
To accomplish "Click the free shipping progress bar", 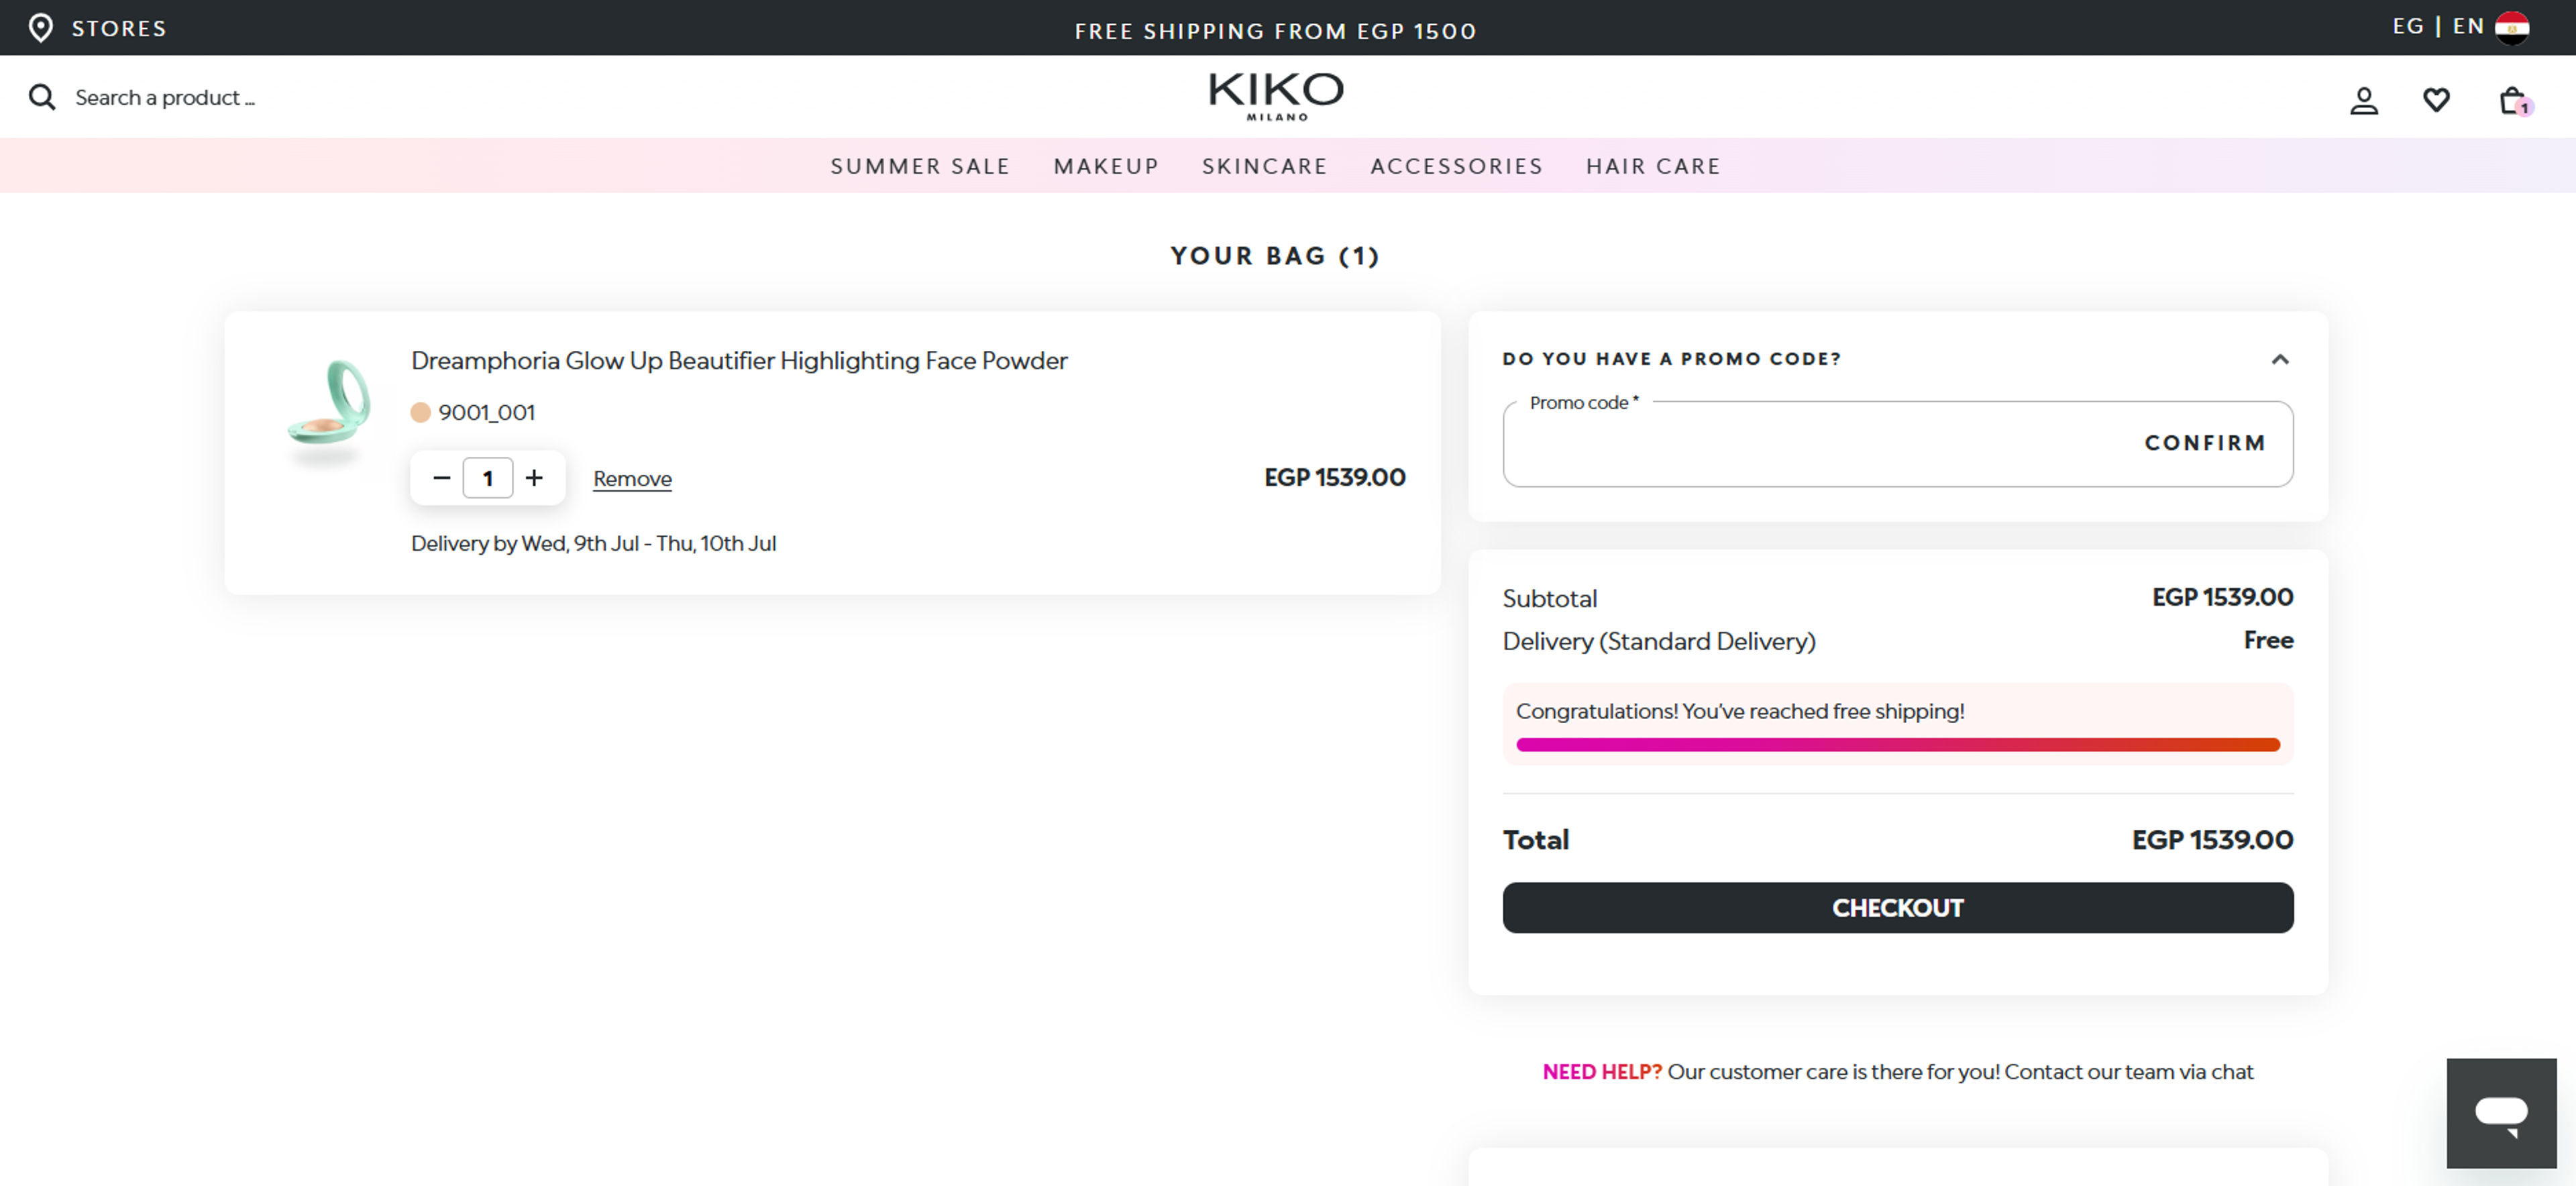I will 1897,745.
